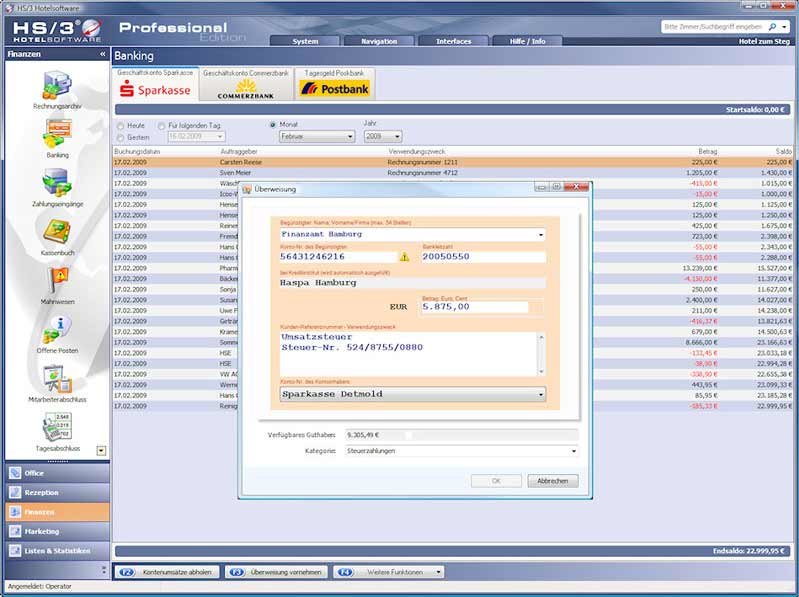
Task: Switch to Geschäftskonto Commerzbank tab
Action: tap(246, 84)
